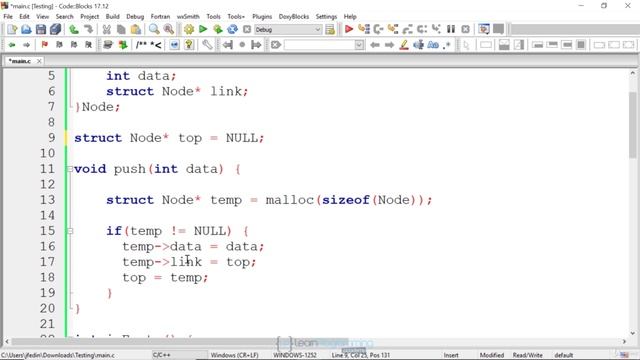The image size is (640, 360).
Task: Open the DoxyBlocks menu
Action: (294, 16)
